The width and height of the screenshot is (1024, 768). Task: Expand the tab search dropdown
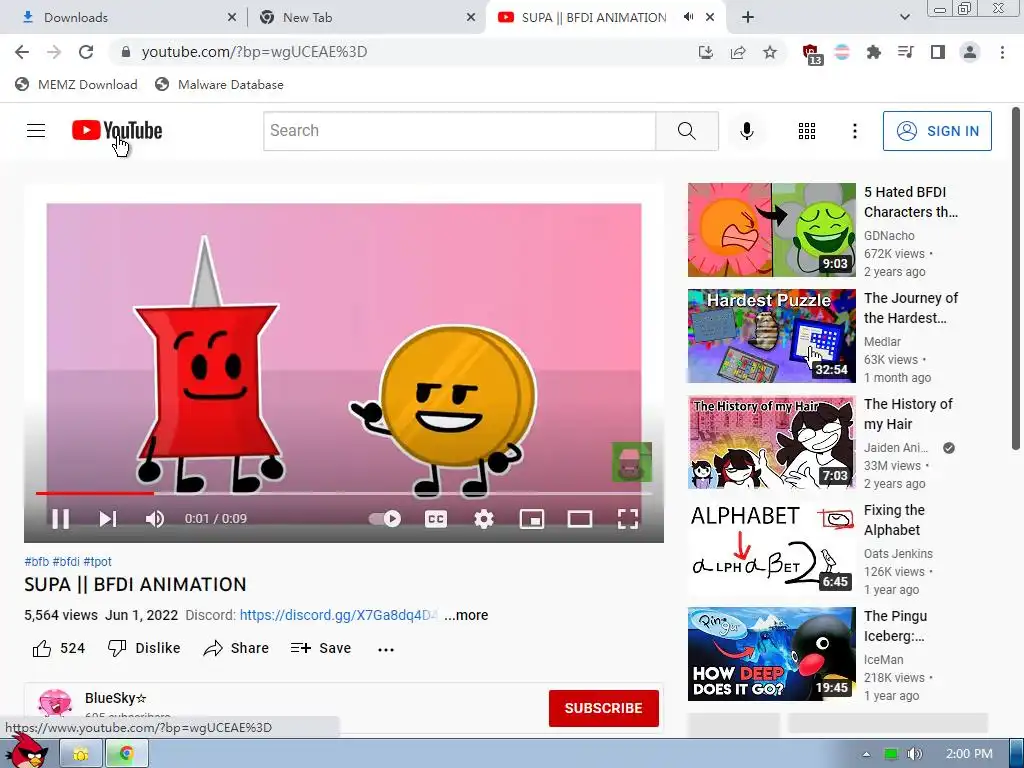(904, 17)
